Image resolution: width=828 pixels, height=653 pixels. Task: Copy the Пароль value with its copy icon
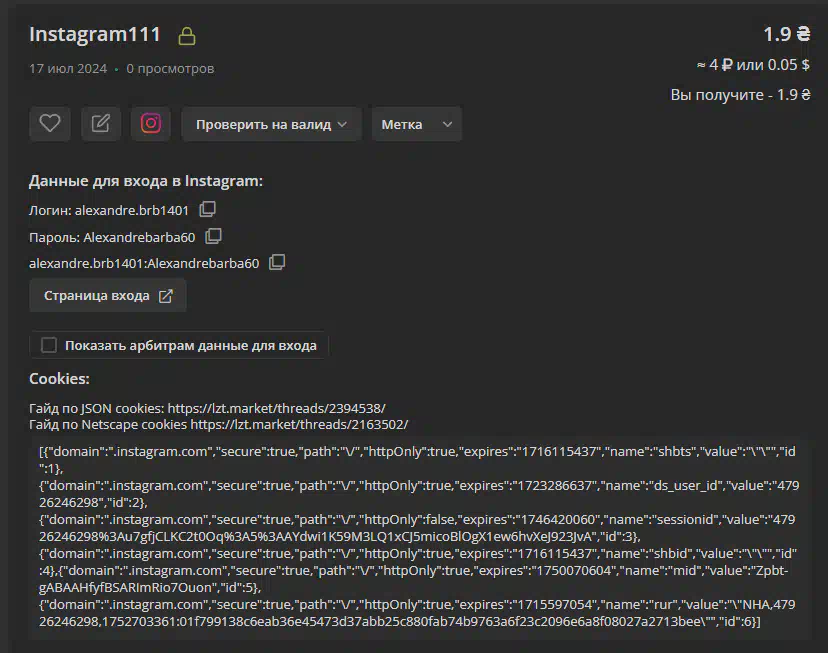coord(213,237)
